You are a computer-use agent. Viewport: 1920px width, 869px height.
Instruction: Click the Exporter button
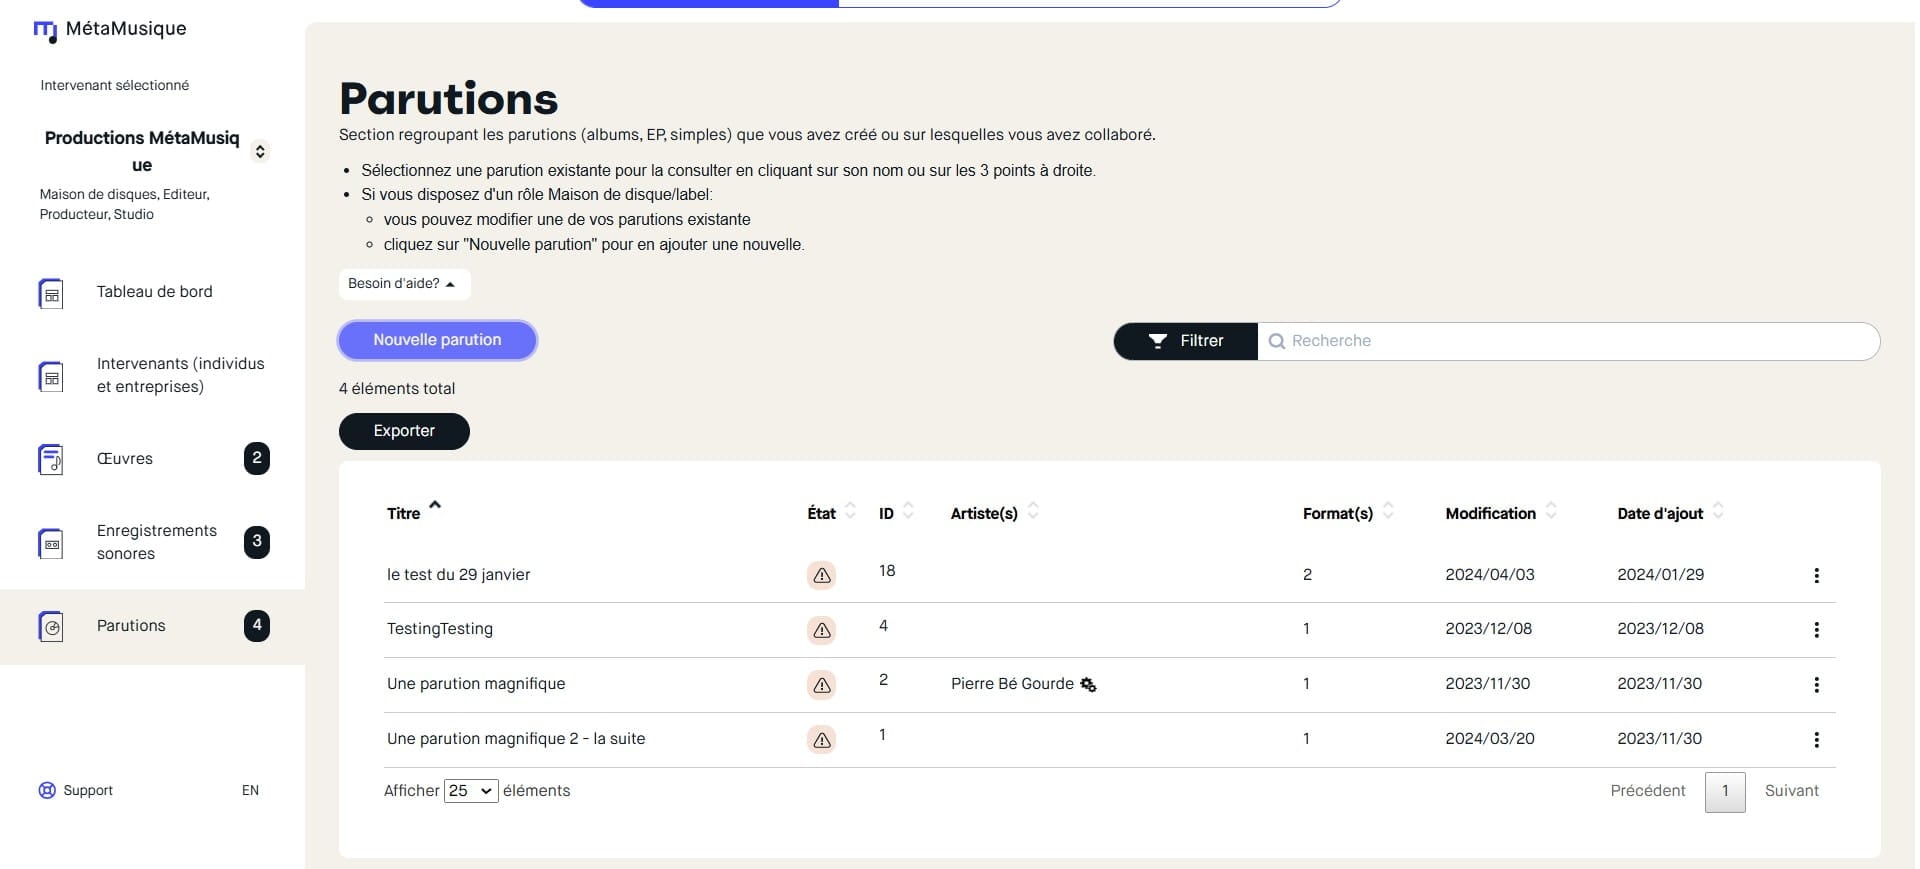(404, 431)
